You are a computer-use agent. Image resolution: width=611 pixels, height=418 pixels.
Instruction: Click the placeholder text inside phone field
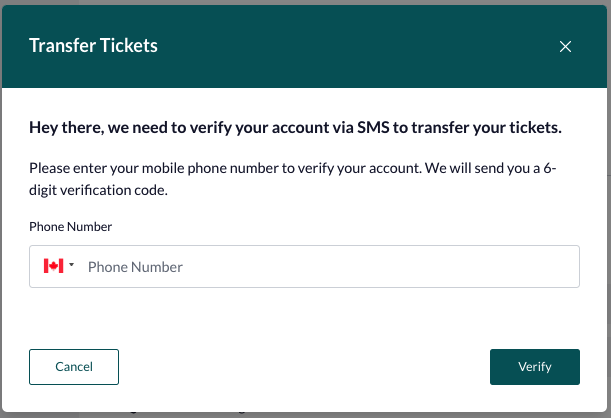tap(135, 267)
